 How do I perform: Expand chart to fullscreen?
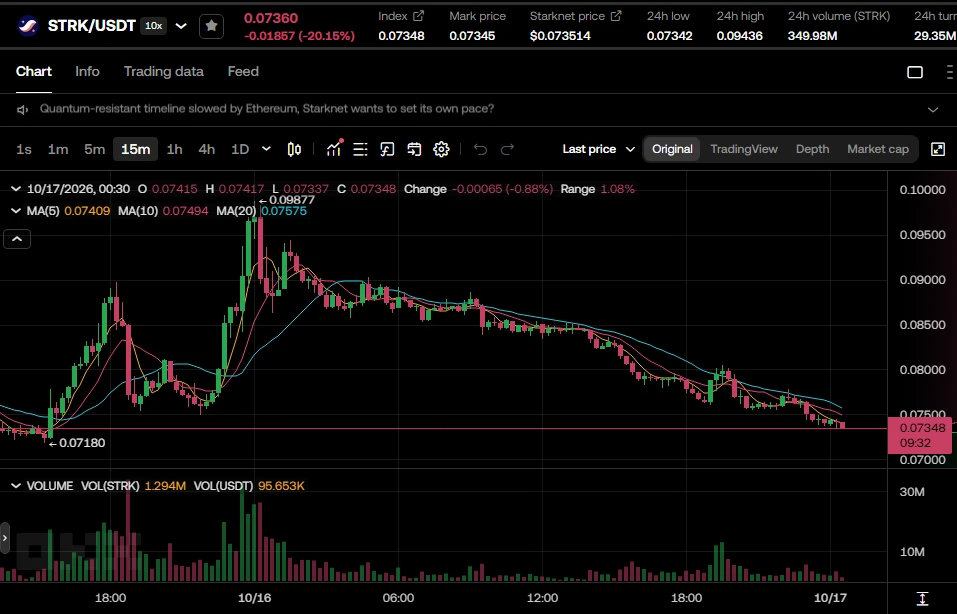pyautogui.click(x=938, y=149)
